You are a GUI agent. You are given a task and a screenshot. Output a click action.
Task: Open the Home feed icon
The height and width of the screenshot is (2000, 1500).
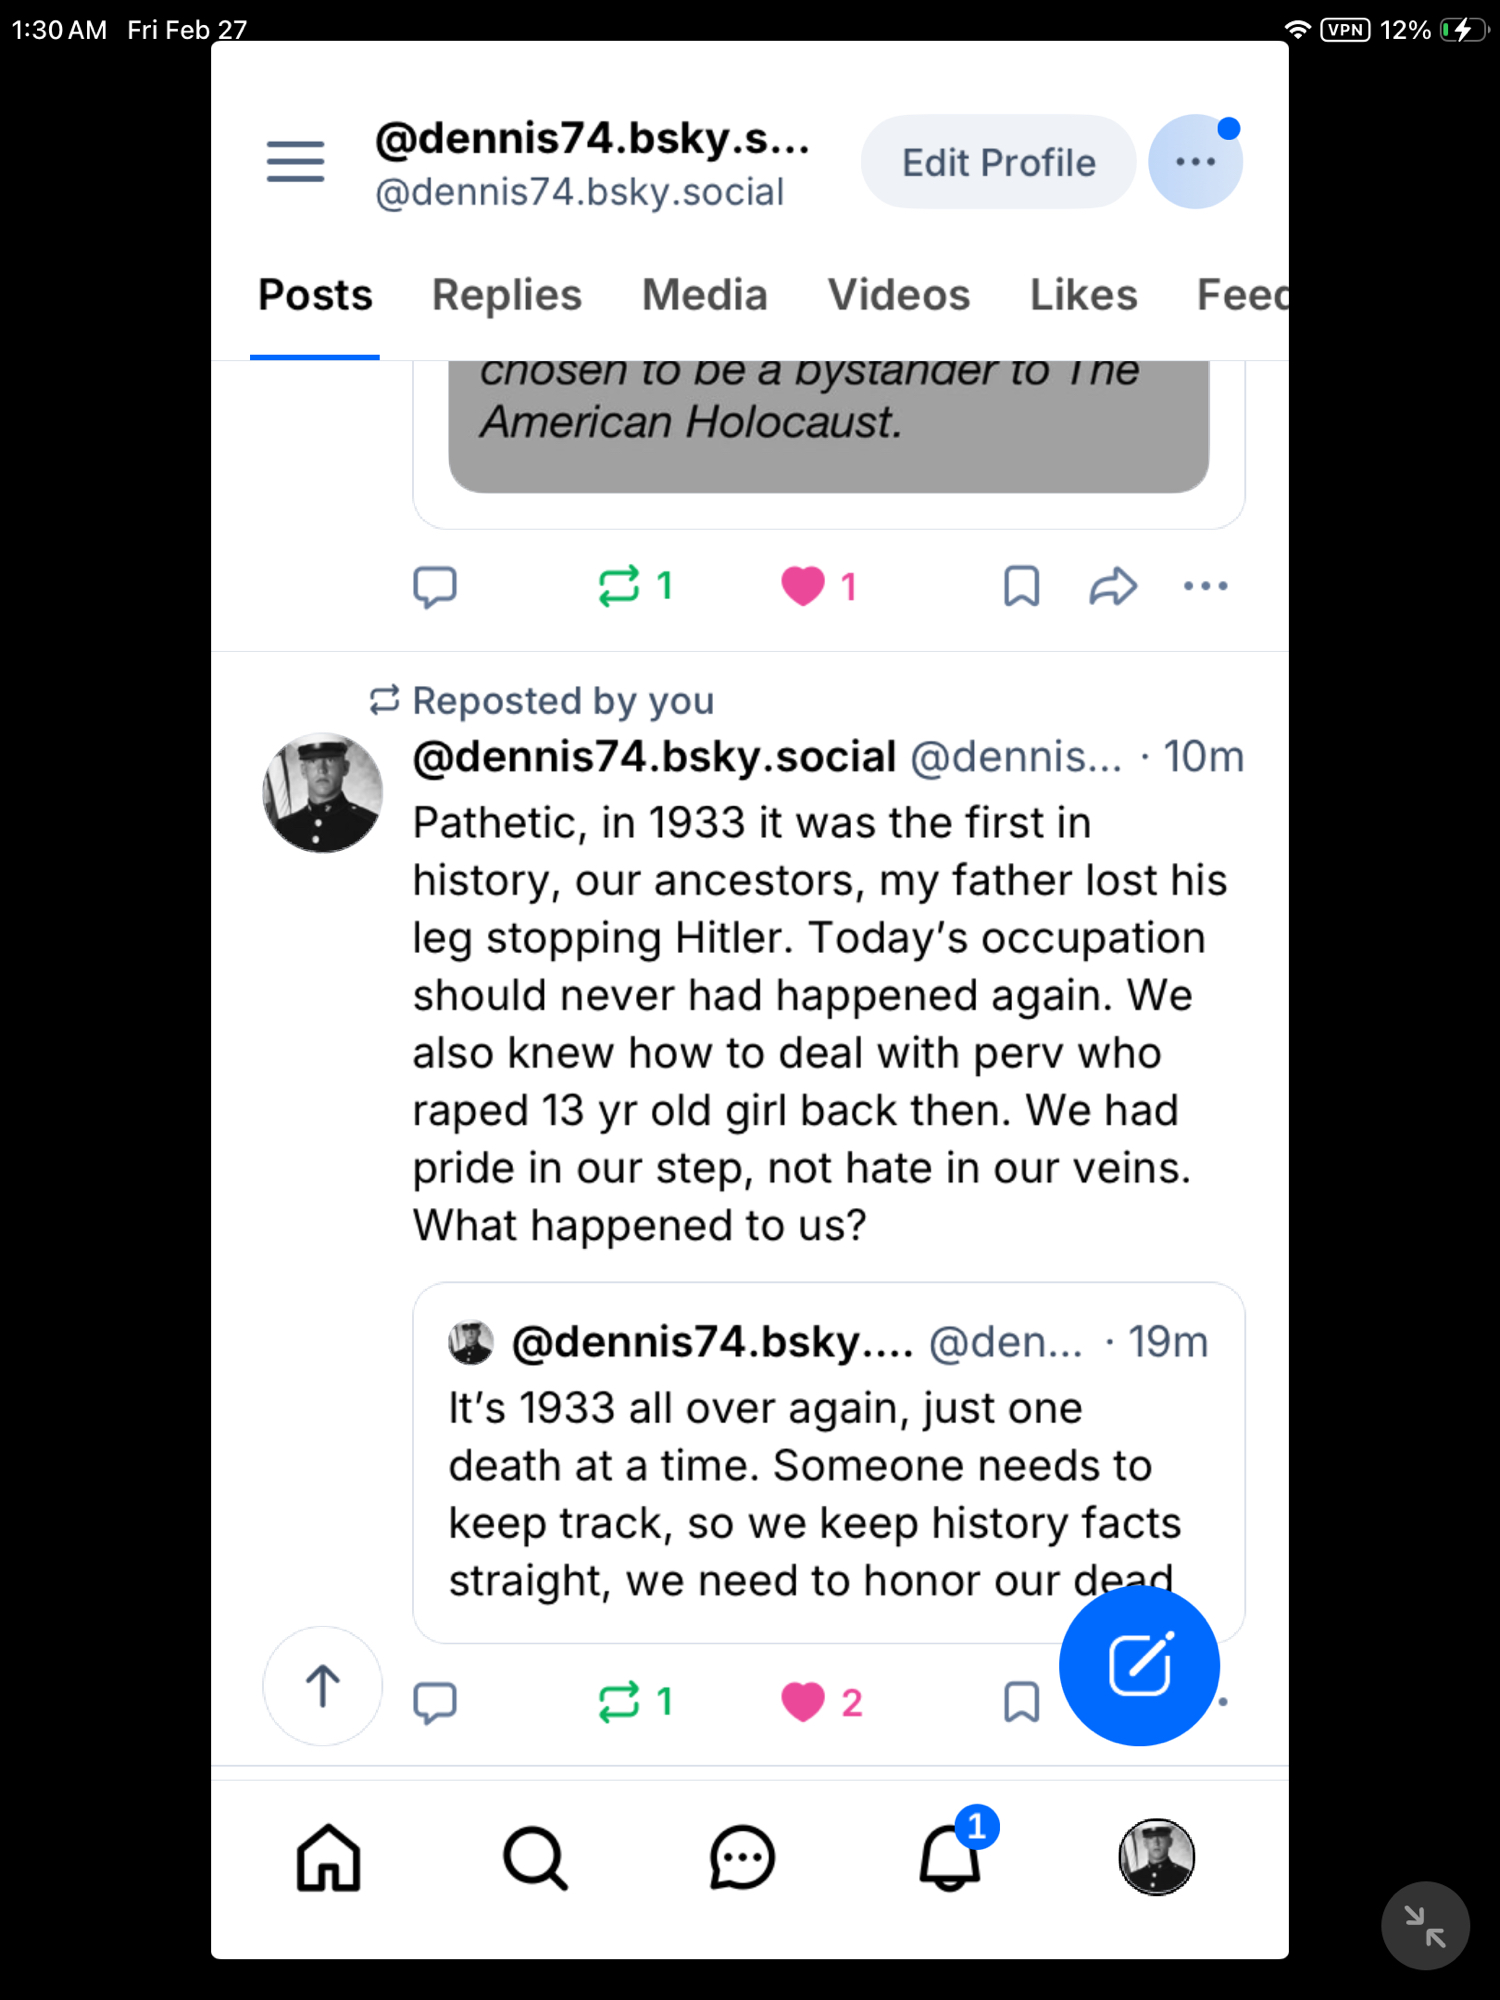[x=328, y=1858]
